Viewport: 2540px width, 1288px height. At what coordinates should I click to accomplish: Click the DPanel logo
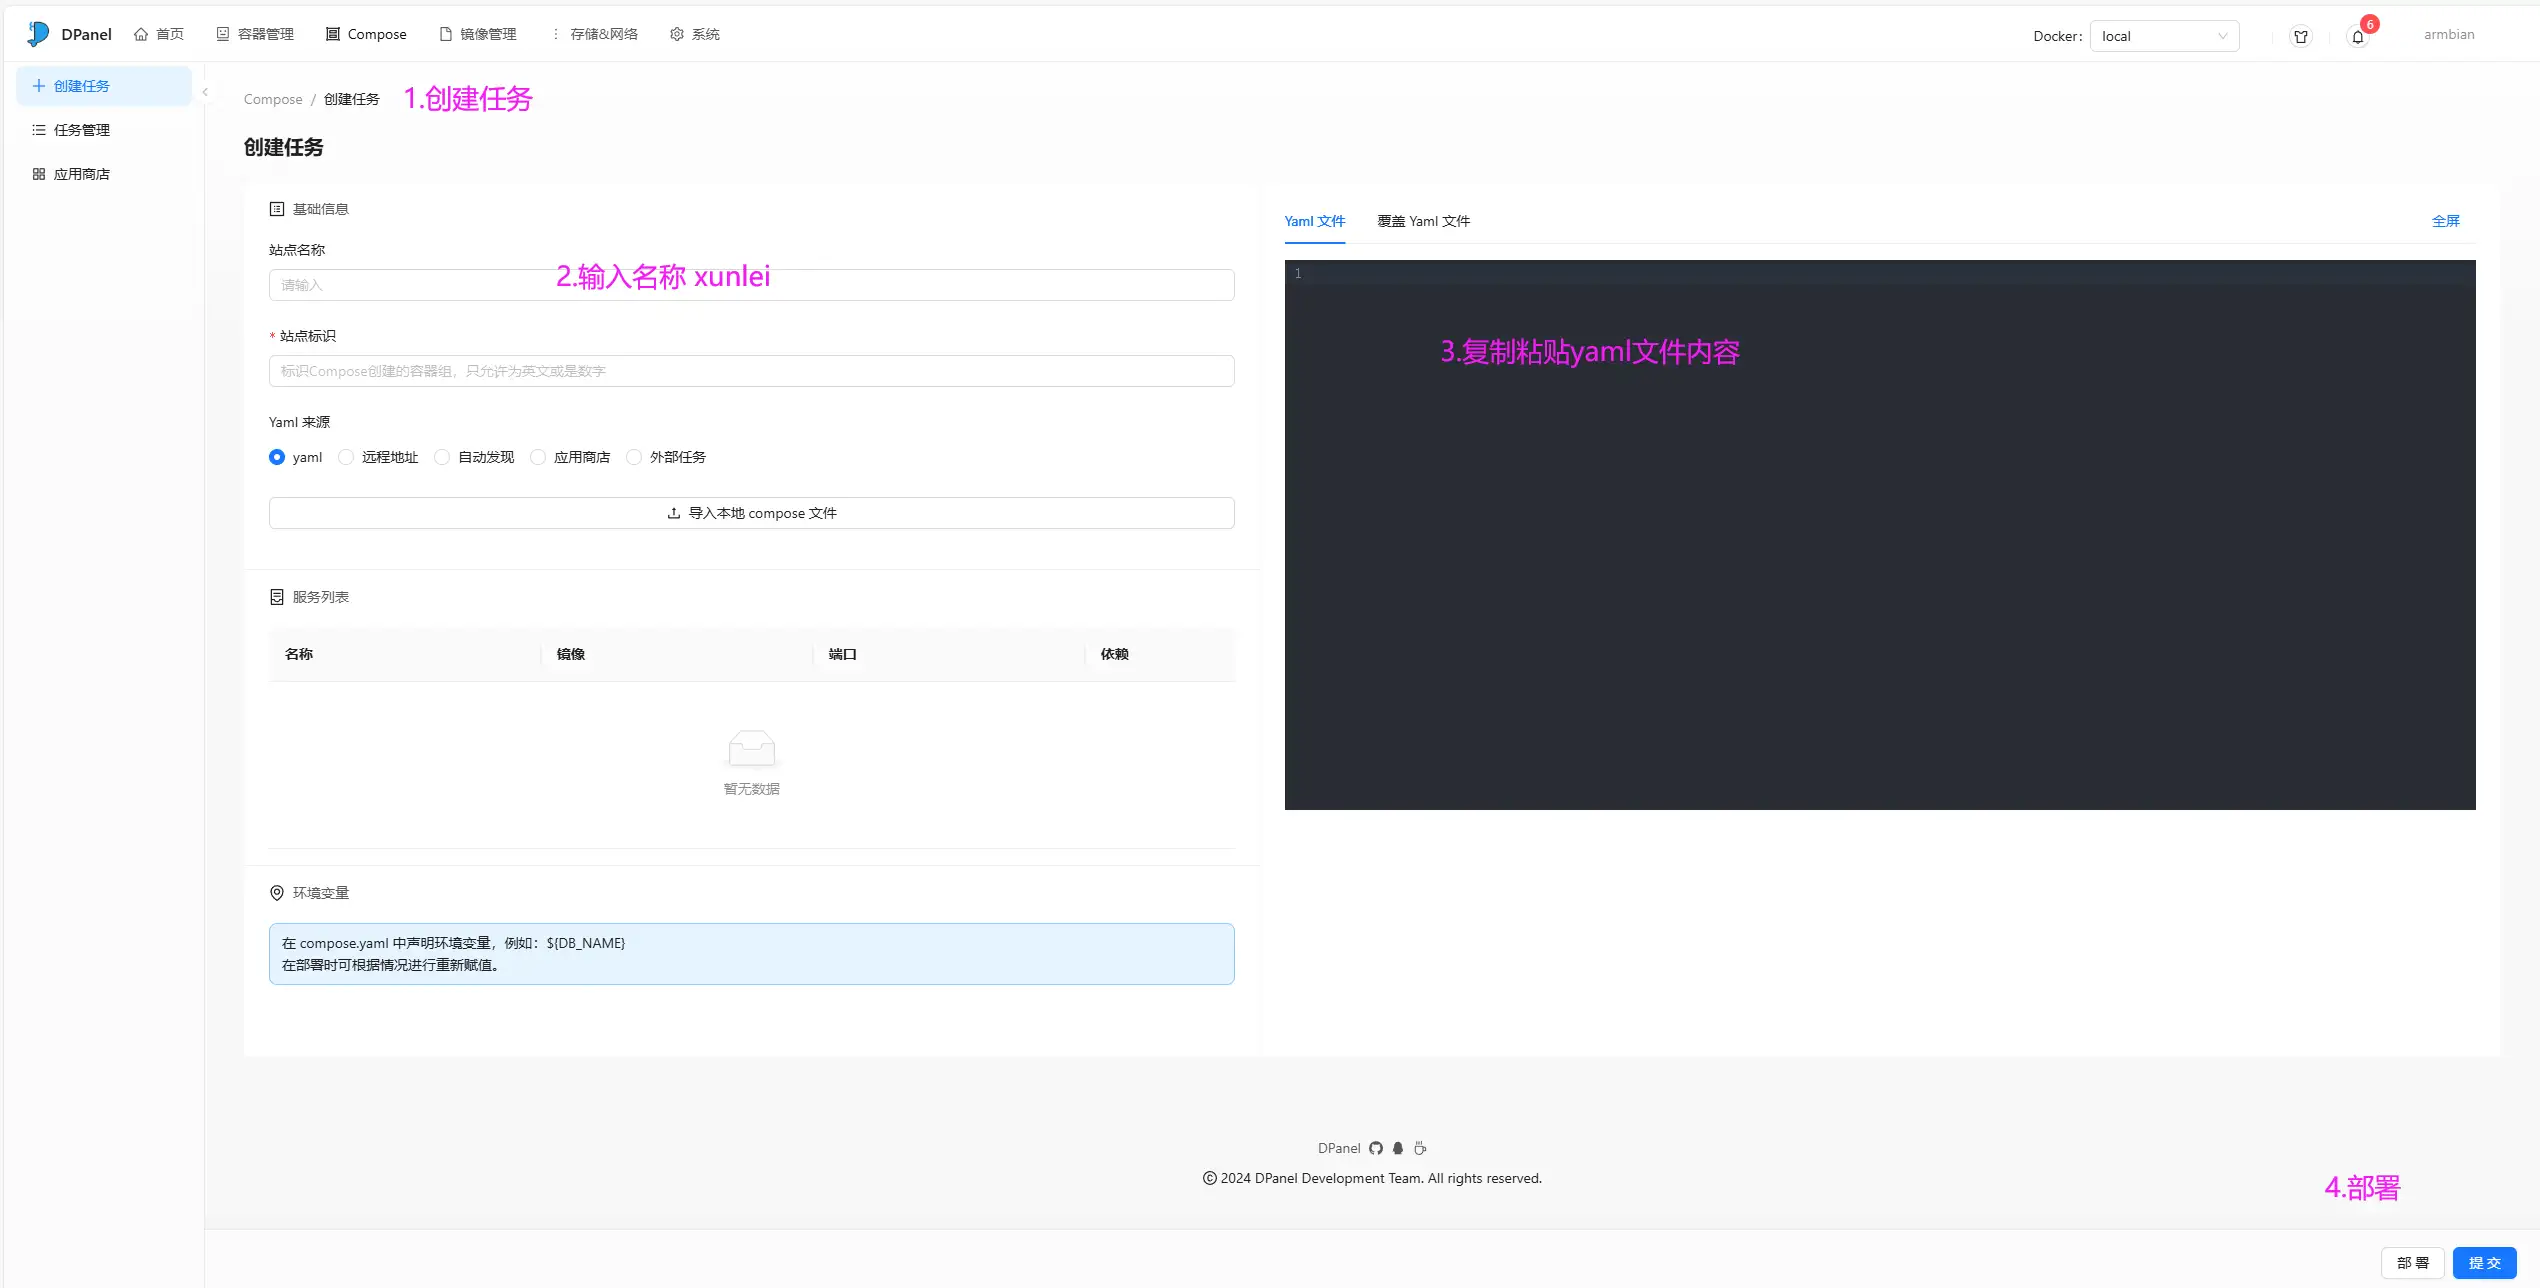[x=38, y=33]
